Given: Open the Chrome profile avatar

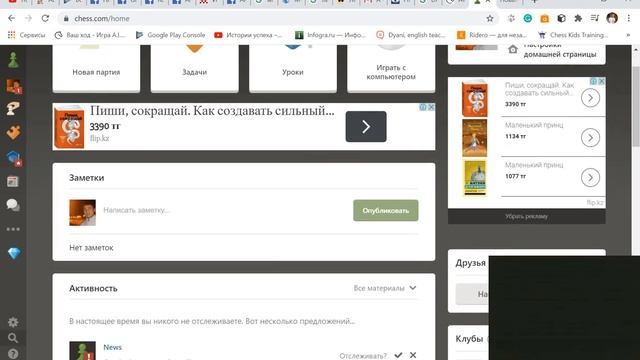Looking at the screenshot, I should (612, 18).
